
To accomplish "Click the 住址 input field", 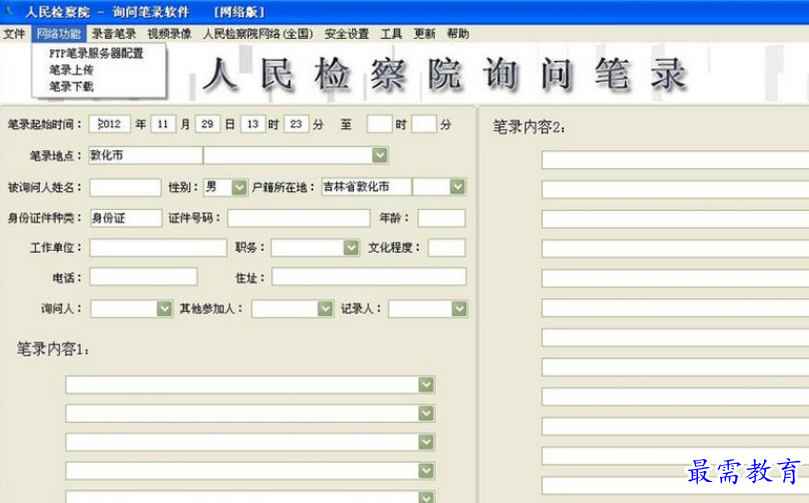I will click(369, 277).
